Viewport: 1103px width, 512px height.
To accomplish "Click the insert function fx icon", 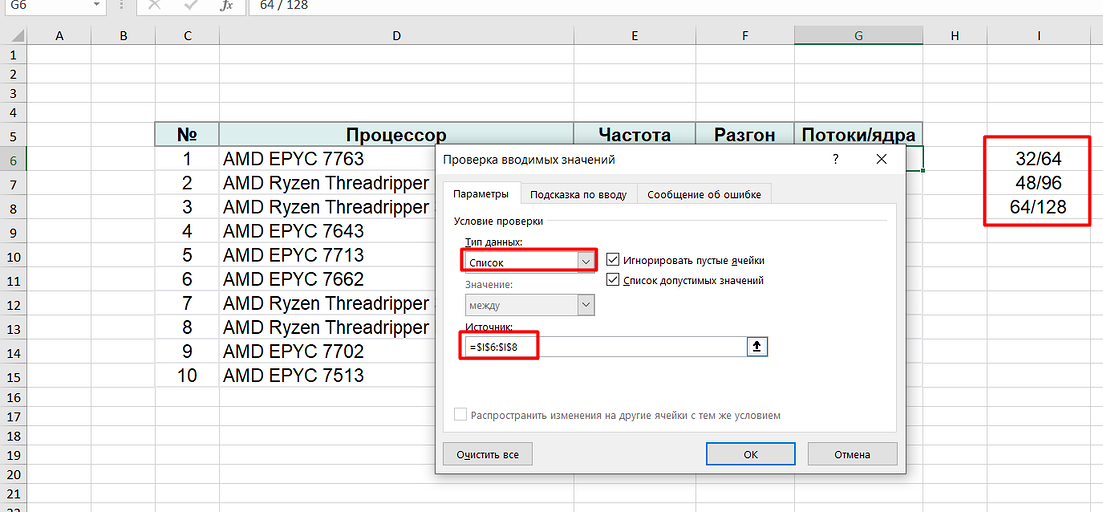I will tap(226, 5).
